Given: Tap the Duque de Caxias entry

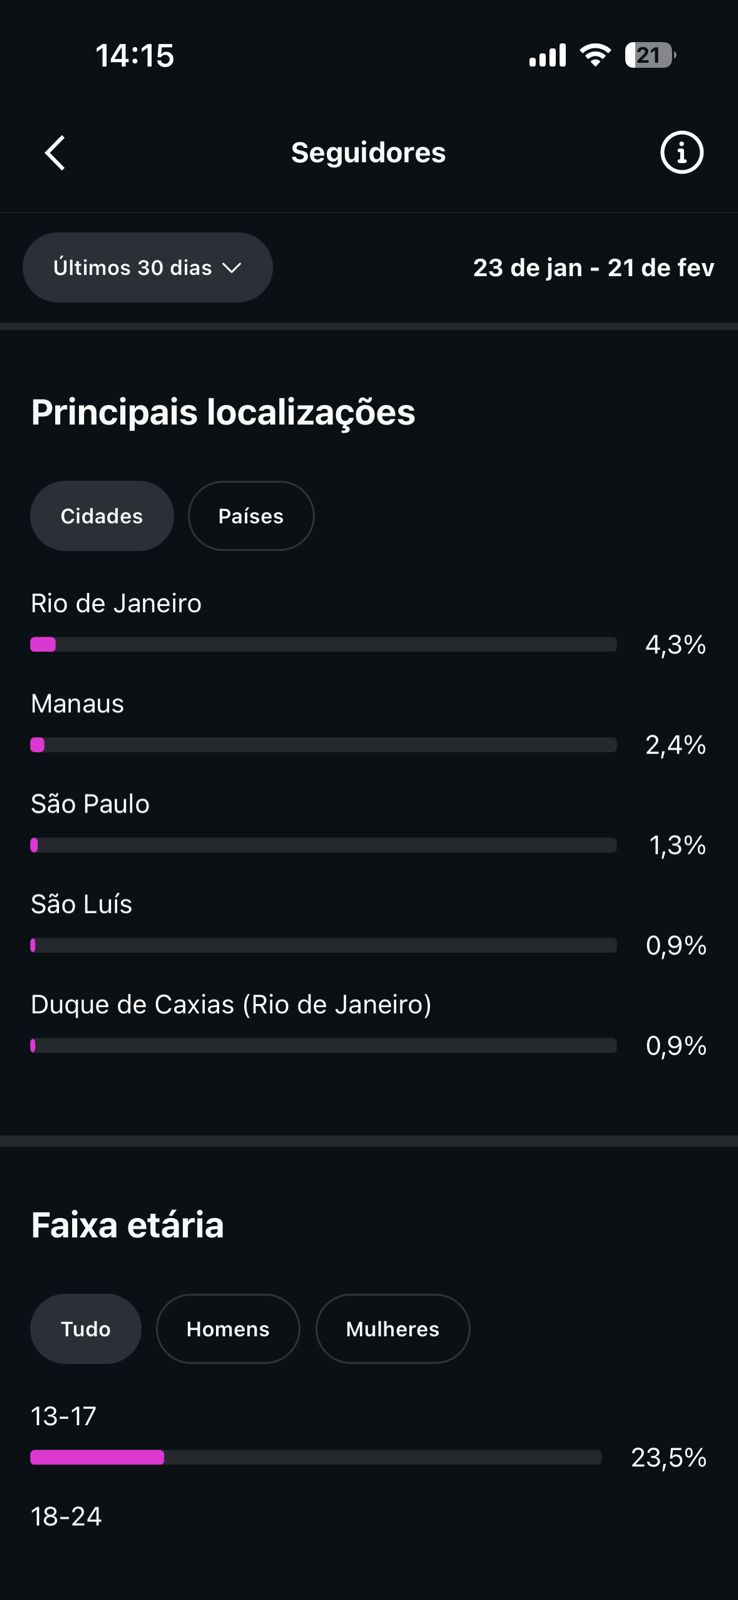Looking at the screenshot, I should (231, 1004).
